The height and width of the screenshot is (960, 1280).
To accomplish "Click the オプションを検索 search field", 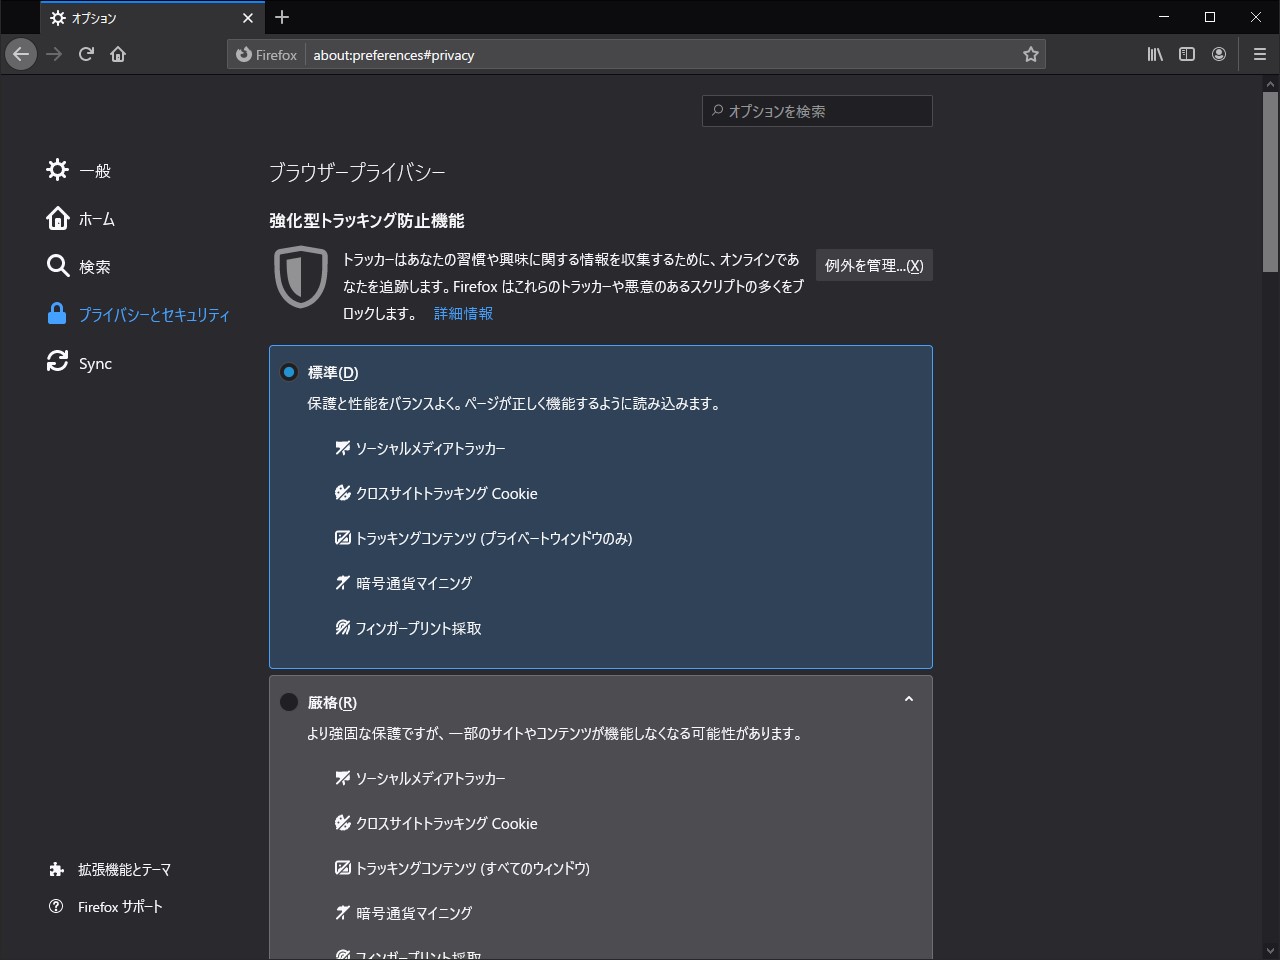I will coord(817,111).
